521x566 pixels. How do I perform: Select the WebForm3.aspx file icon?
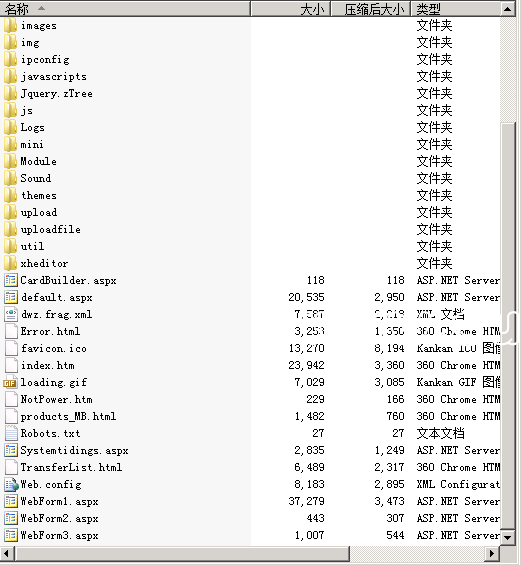coord(11,536)
